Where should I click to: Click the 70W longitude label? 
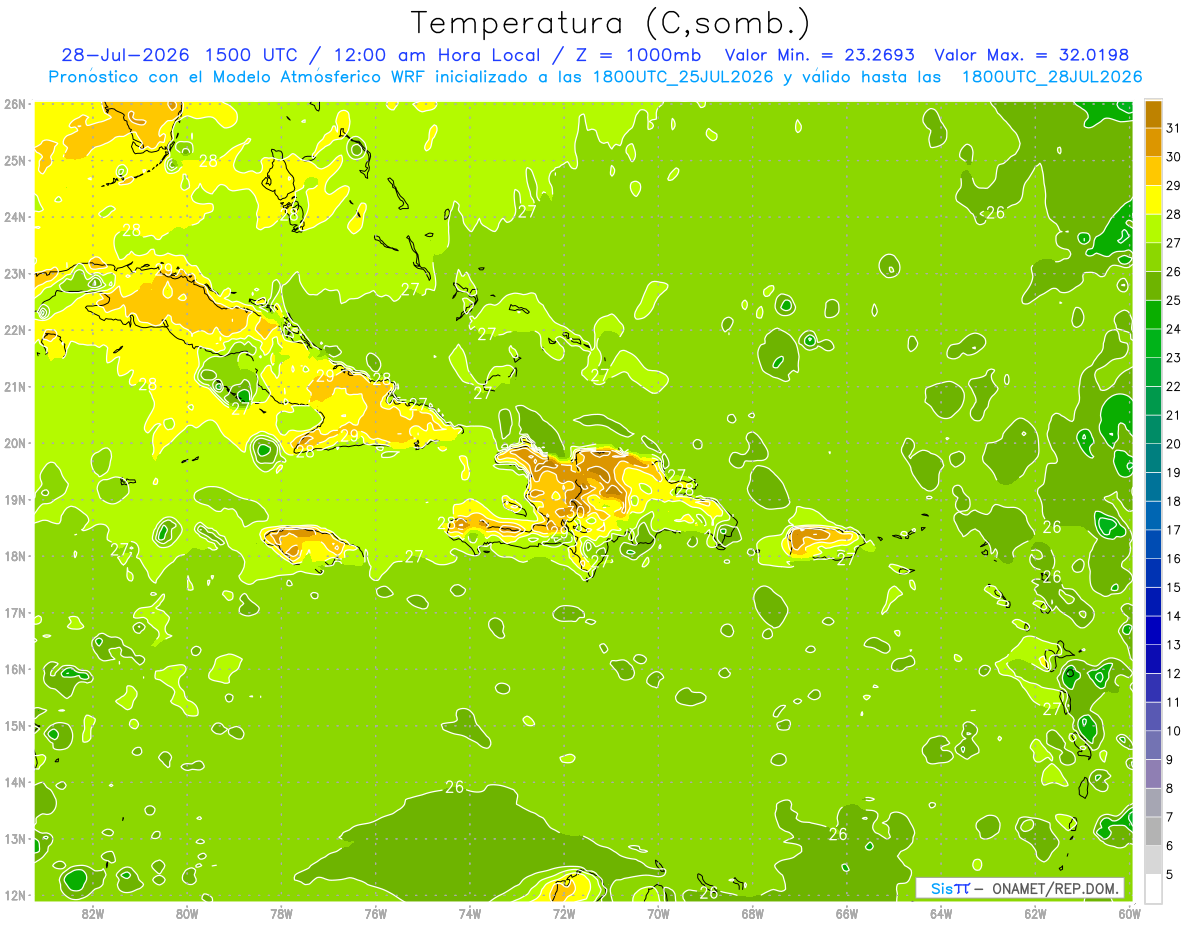[658, 913]
